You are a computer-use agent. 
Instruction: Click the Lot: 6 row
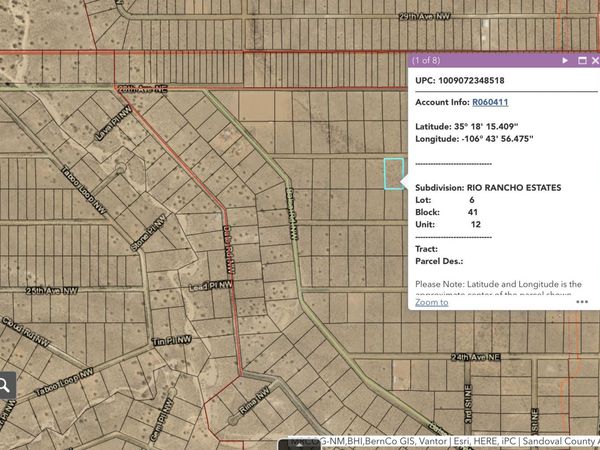point(445,200)
